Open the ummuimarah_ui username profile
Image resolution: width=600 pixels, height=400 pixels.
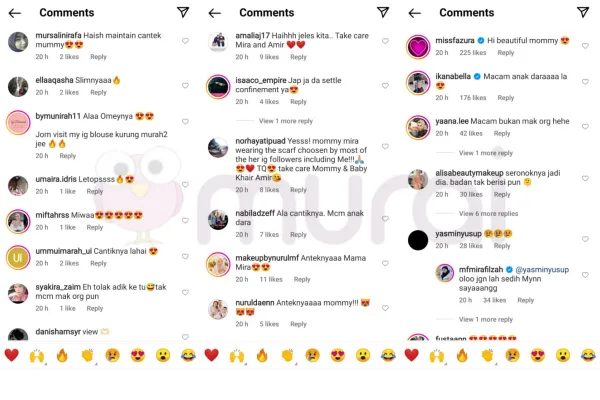pos(64,251)
